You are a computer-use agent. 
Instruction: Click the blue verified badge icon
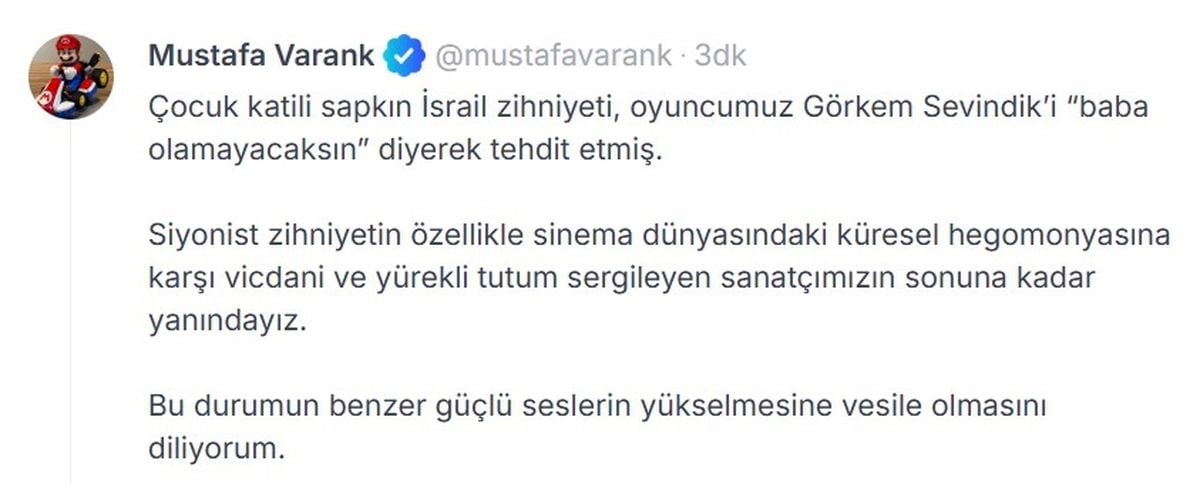pyautogui.click(x=403, y=56)
